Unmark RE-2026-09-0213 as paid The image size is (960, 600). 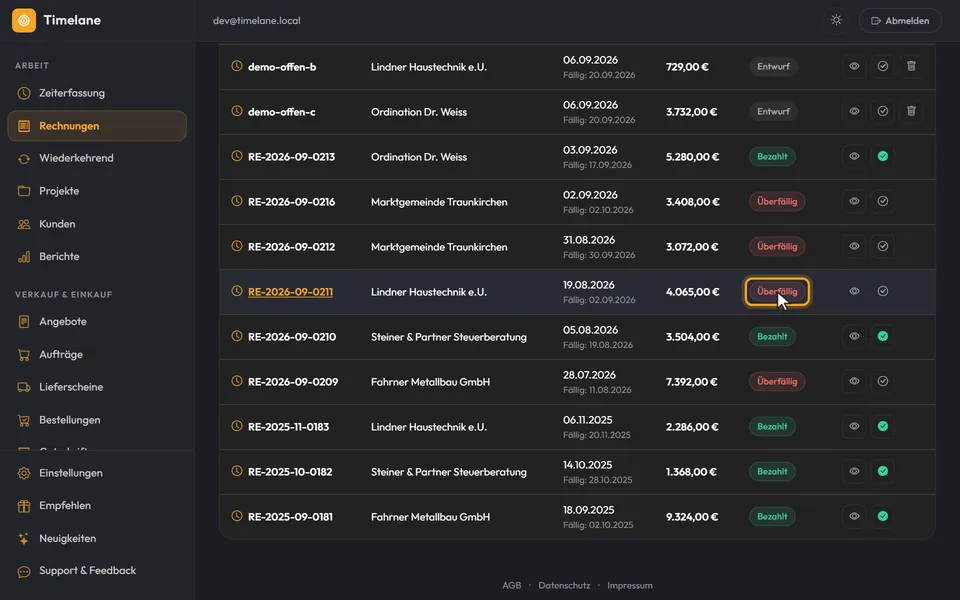[883, 156]
